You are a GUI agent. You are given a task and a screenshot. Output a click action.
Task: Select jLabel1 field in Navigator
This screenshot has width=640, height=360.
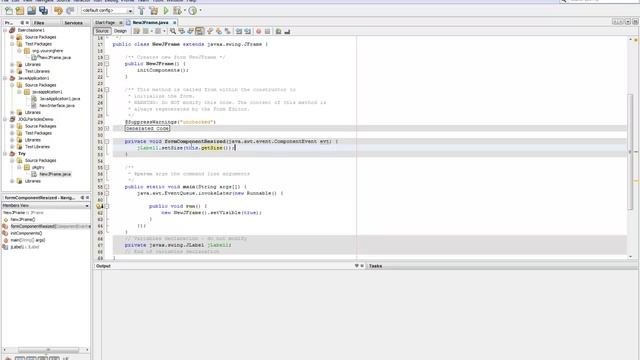coord(24,247)
